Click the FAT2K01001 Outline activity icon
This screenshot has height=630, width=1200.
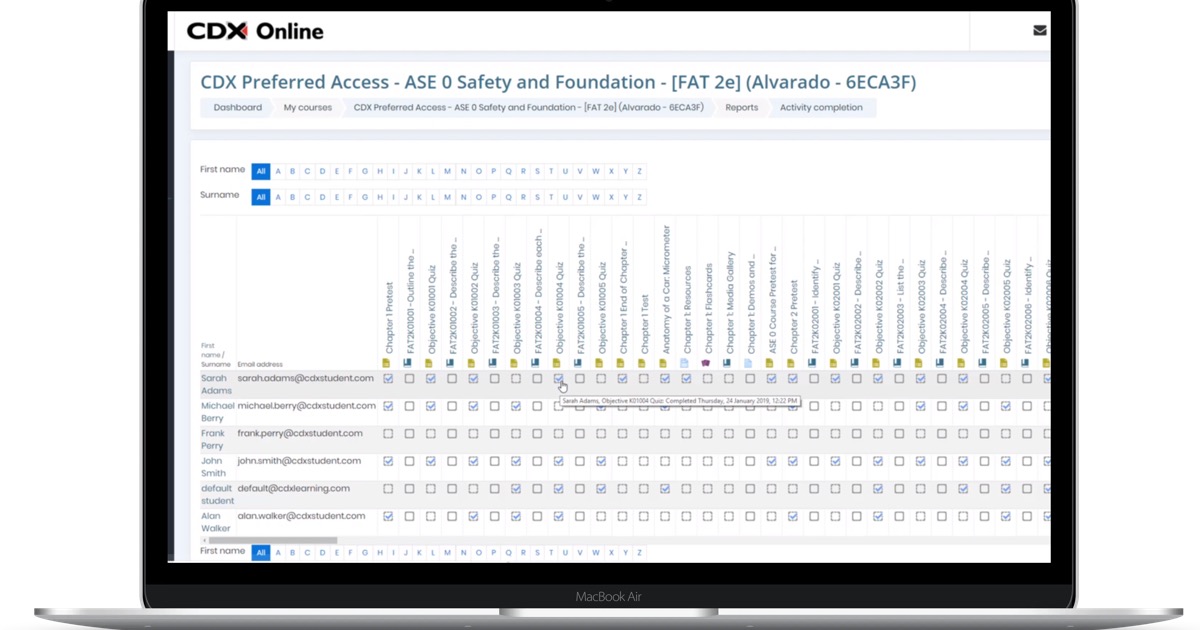coord(408,363)
